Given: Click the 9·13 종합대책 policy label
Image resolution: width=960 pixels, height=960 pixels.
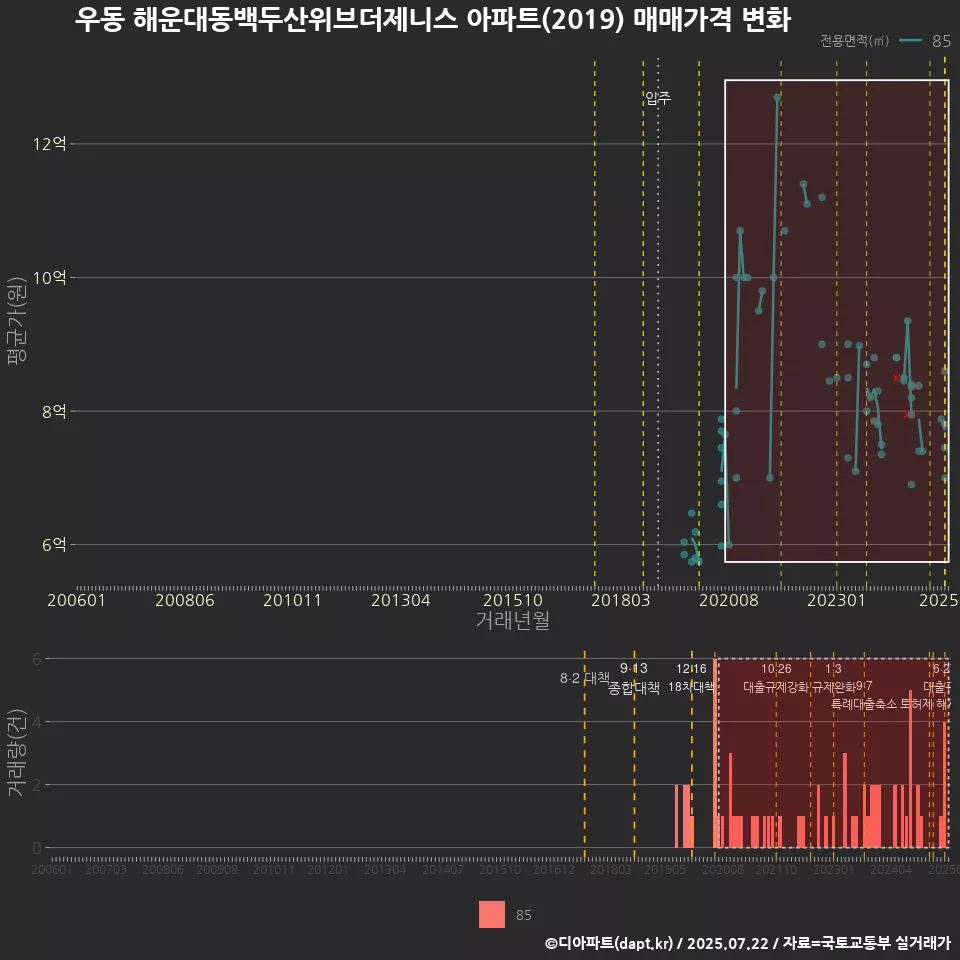Looking at the screenshot, I should [x=634, y=678].
